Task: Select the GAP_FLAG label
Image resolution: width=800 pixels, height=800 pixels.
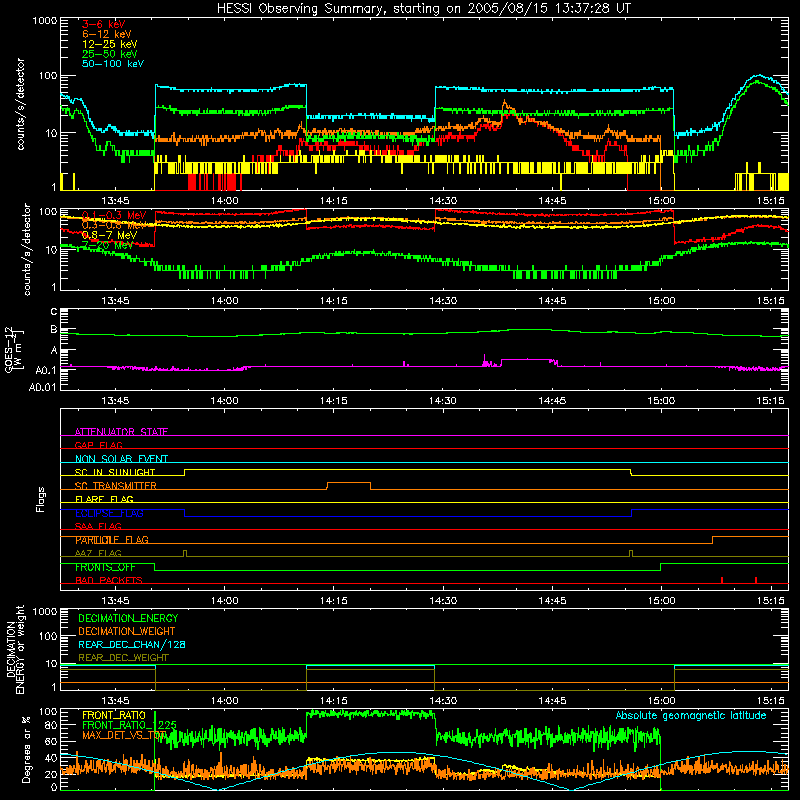Action: point(98,445)
